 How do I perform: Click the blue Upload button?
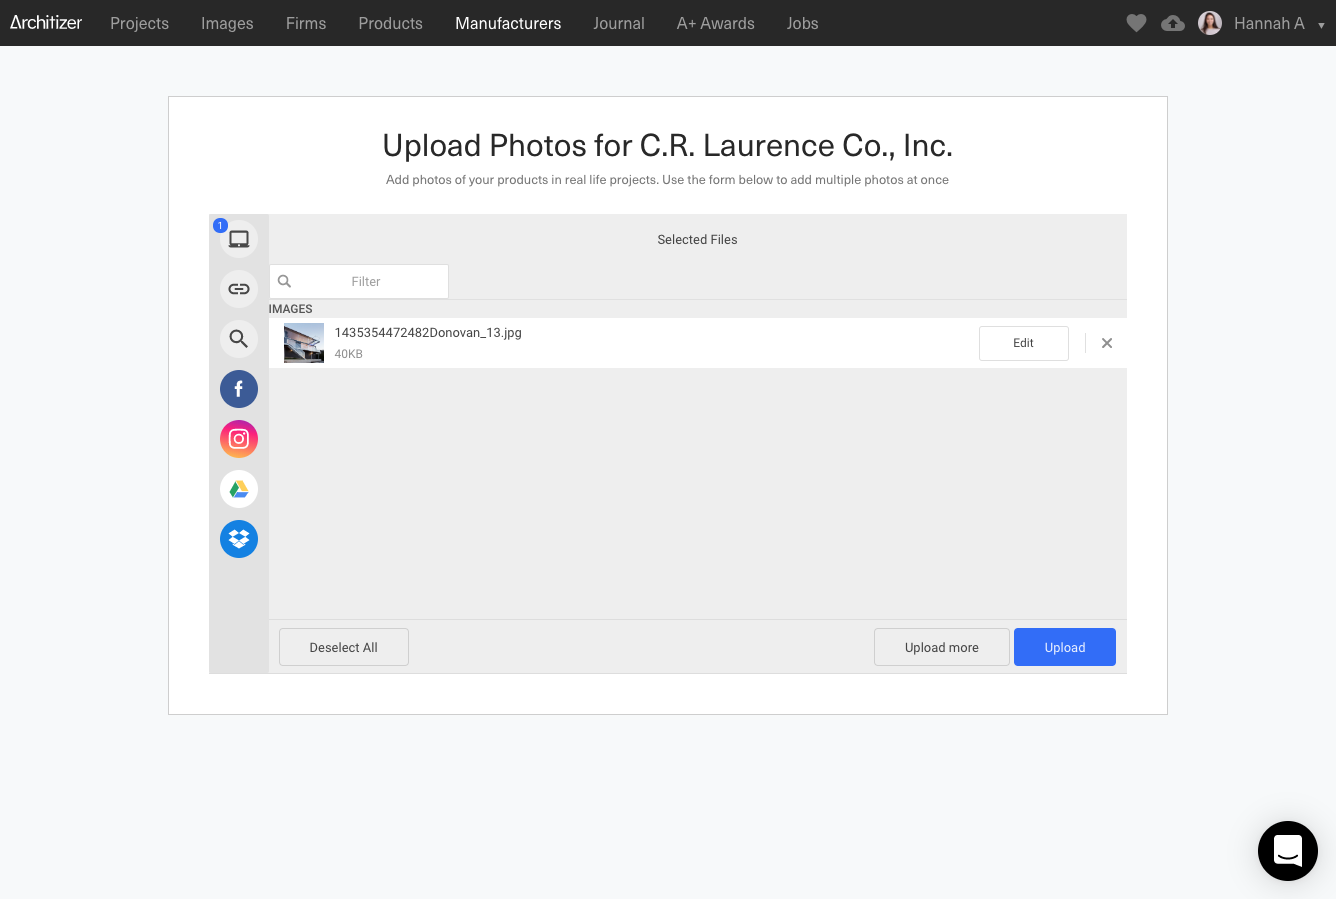[x=1065, y=647]
